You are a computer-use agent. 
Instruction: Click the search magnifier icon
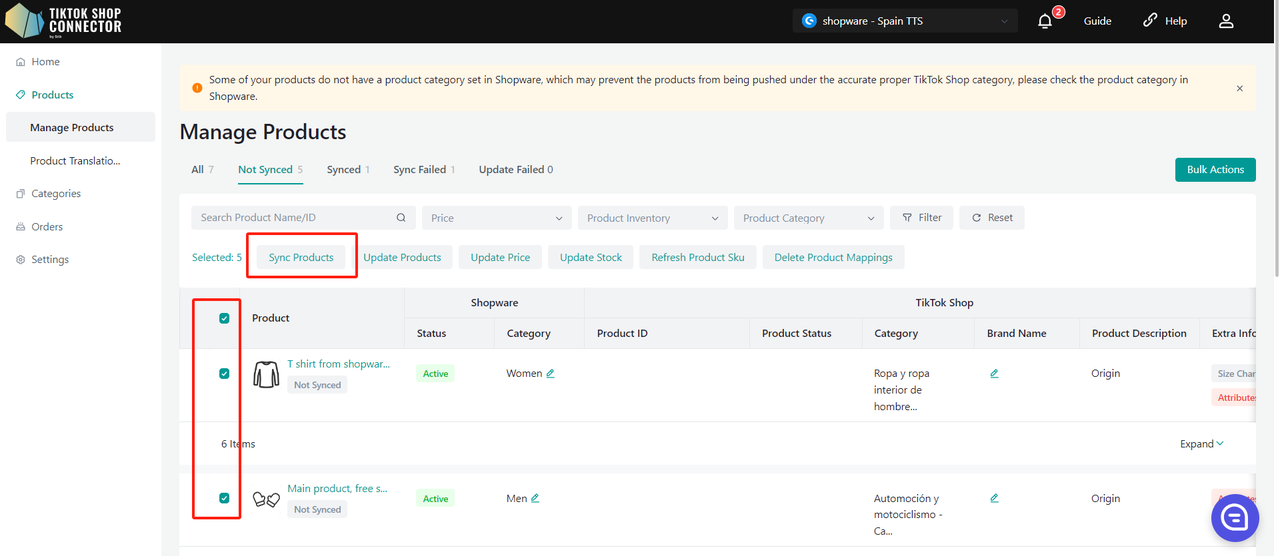(401, 218)
